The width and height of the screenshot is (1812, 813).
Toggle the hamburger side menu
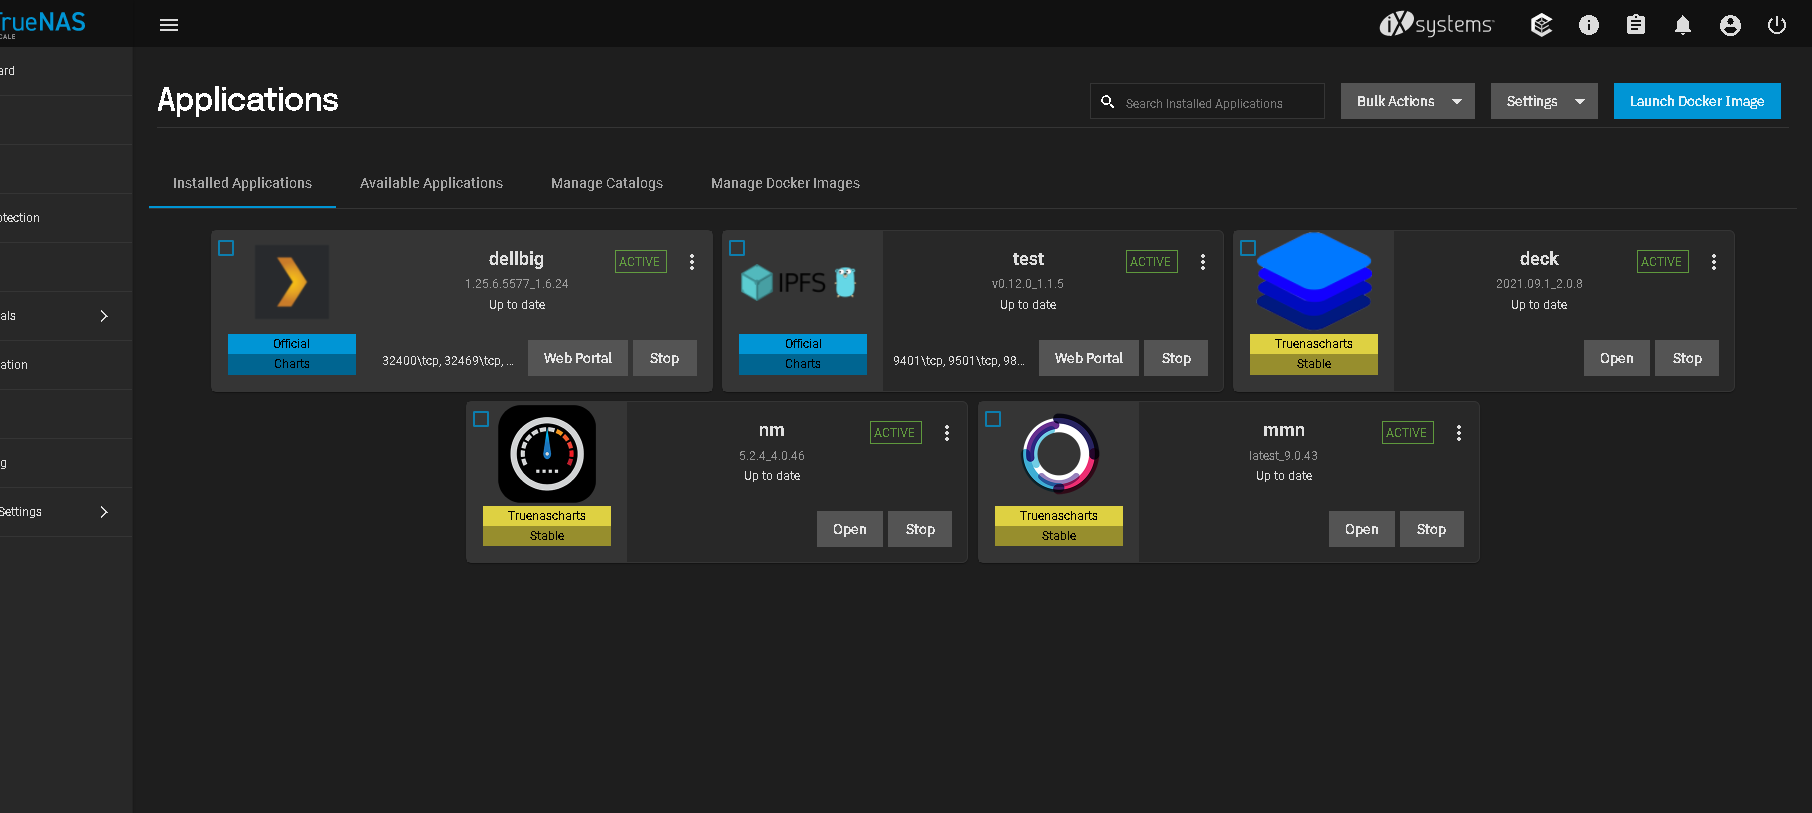pyautogui.click(x=169, y=25)
